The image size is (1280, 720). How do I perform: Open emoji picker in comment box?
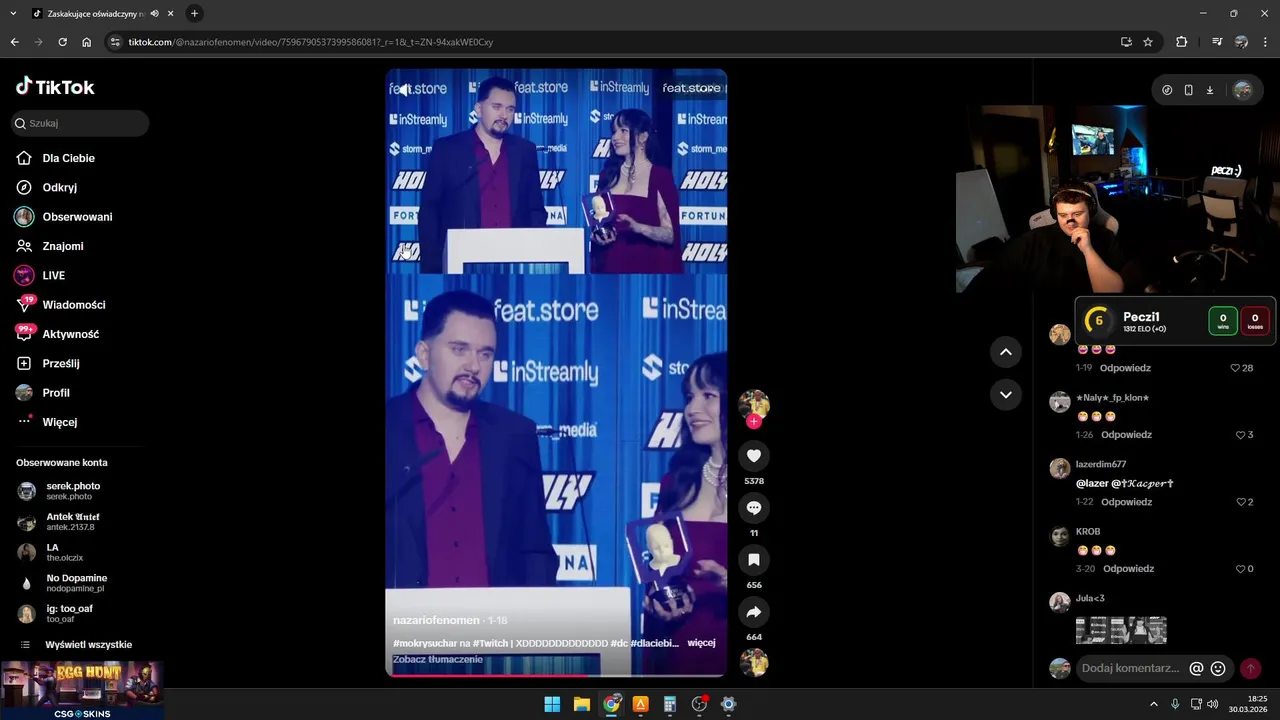1218,668
